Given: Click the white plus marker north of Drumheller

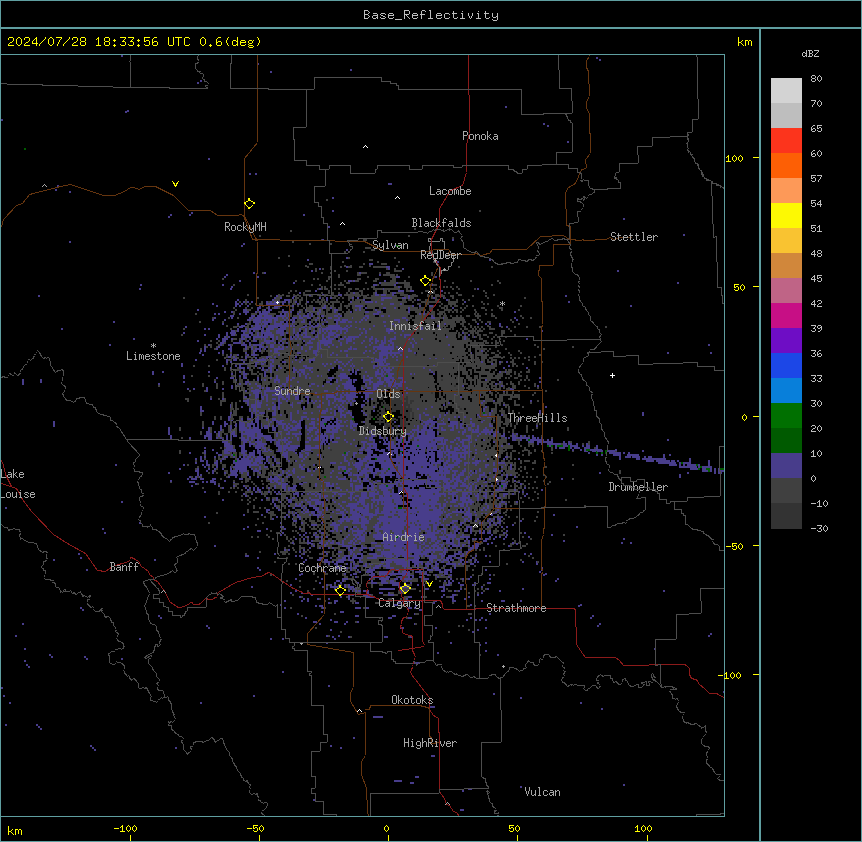Looking at the screenshot, I should (x=612, y=375).
